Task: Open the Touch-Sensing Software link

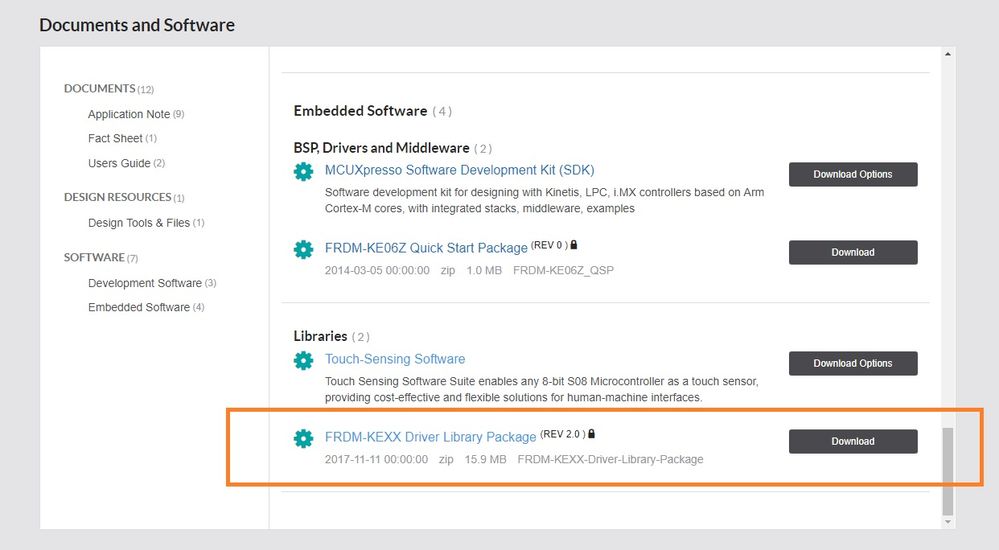Action: click(395, 359)
